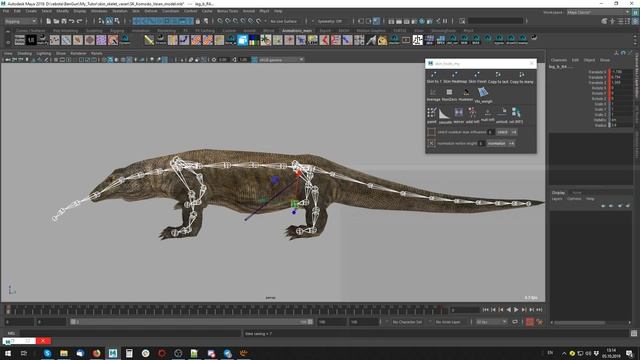Click the blue vtx_weight icon

[483, 92]
